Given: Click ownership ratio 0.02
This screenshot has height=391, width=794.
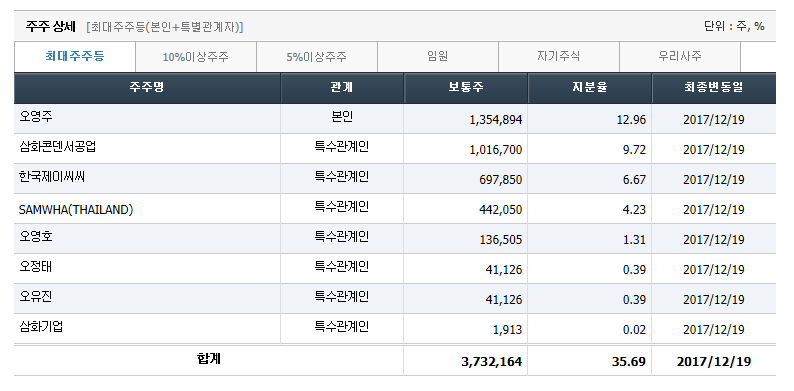Looking at the screenshot, I should coord(634,330).
